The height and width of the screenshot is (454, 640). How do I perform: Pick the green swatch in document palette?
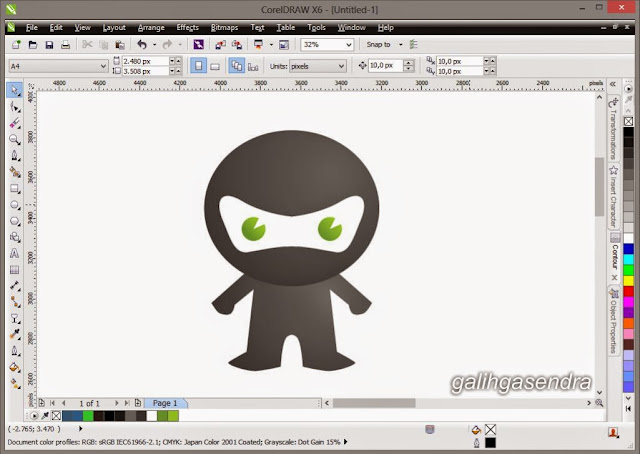[x=88, y=416]
